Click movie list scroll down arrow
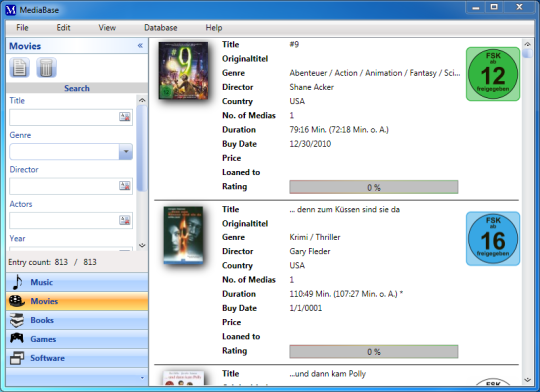 click(x=527, y=380)
